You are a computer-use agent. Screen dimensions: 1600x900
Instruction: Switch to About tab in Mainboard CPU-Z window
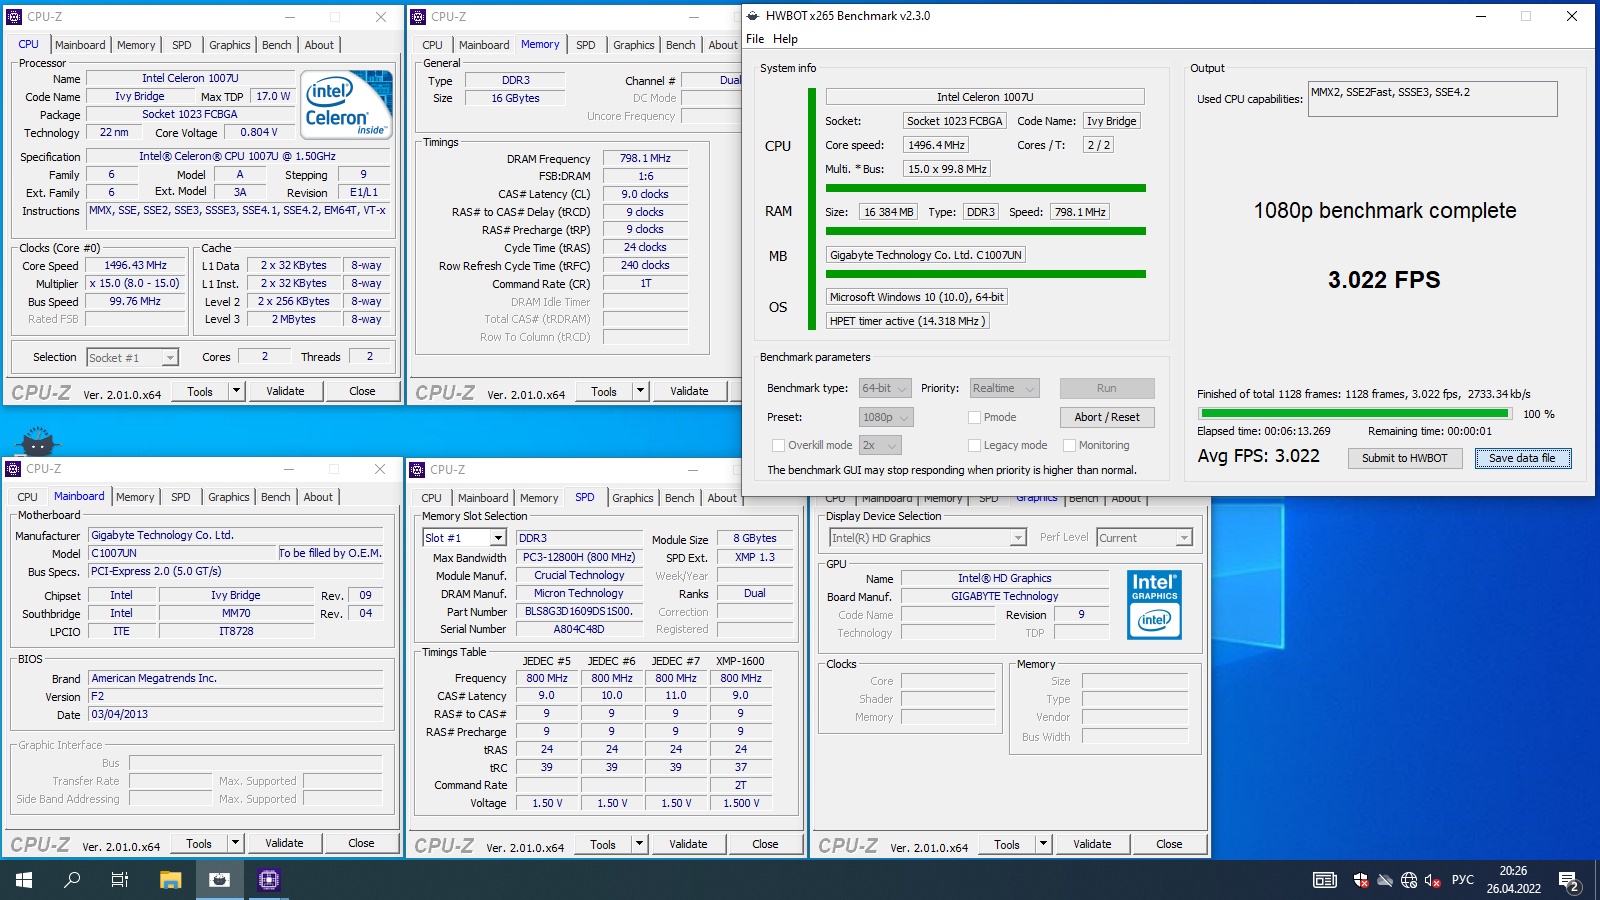(318, 497)
